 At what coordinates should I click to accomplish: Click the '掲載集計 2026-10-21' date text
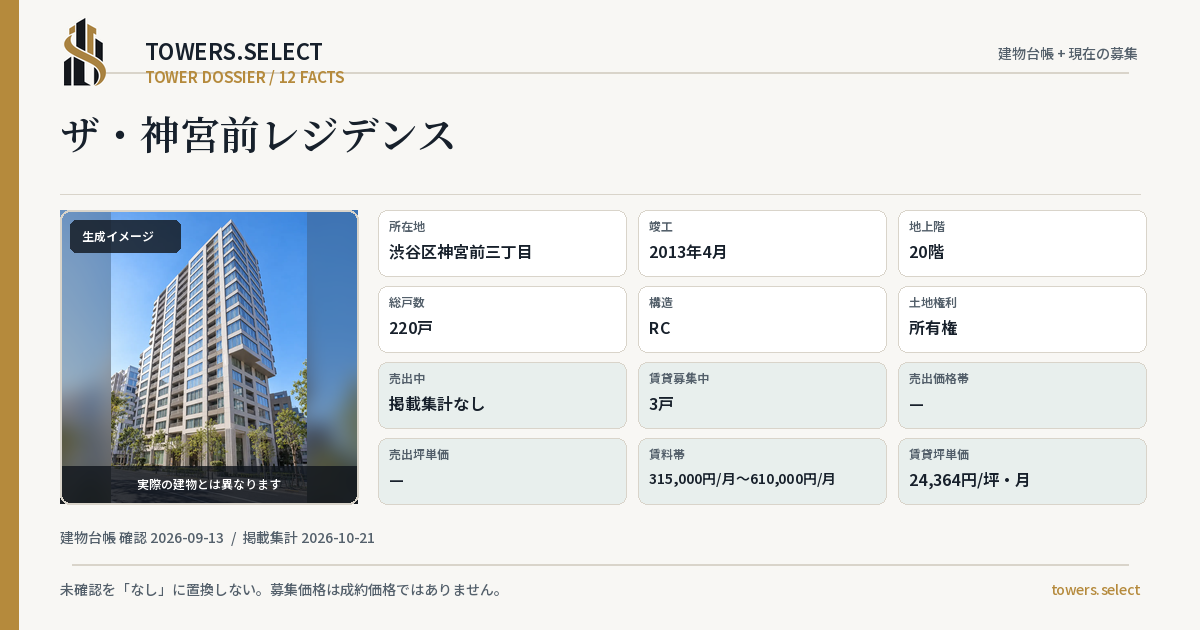(308, 538)
